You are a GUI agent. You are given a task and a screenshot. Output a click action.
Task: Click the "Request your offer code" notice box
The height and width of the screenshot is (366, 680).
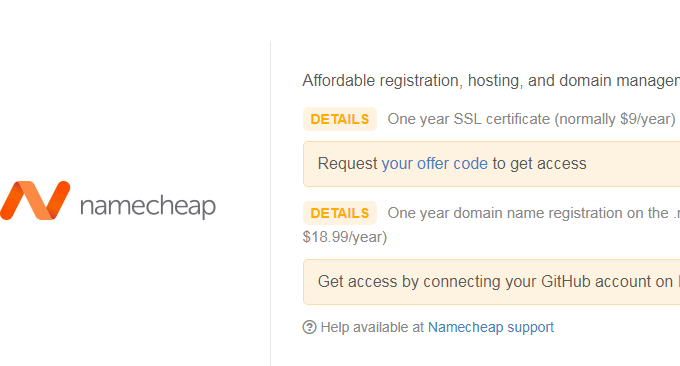point(491,164)
